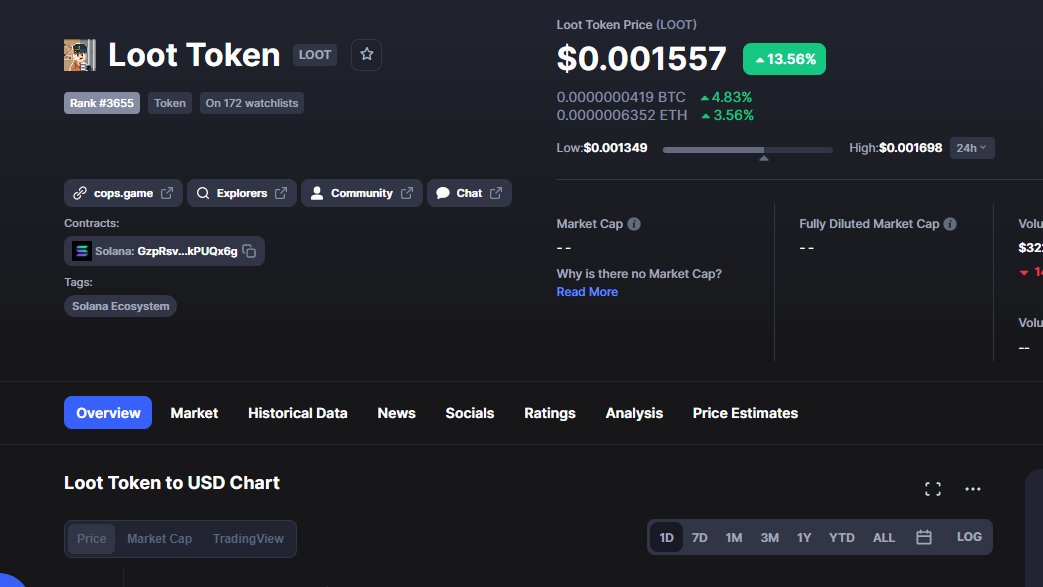The width and height of the screenshot is (1043, 587).
Task: Click the Rank #3655 badge
Action: [x=102, y=103]
